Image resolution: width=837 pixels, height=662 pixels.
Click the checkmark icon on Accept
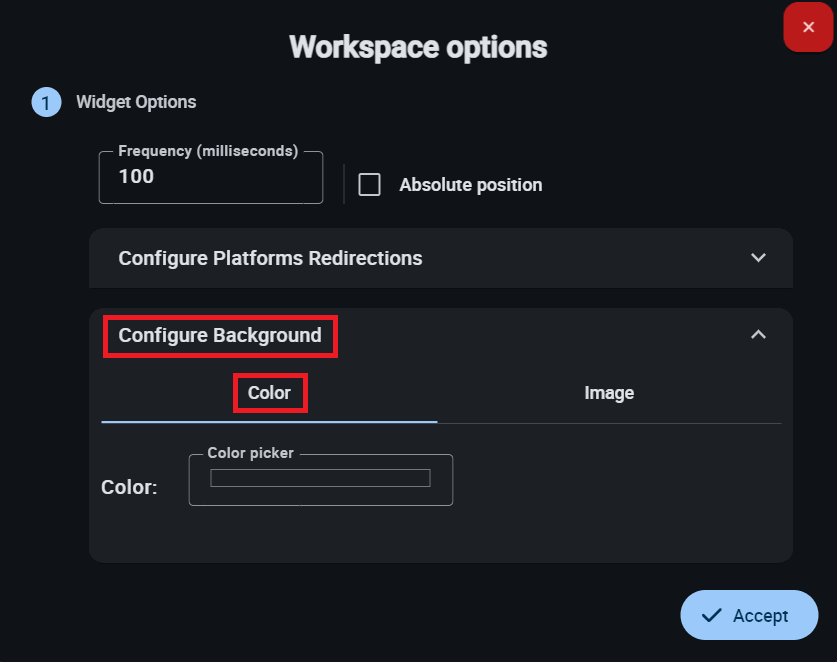click(x=712, y=615)
